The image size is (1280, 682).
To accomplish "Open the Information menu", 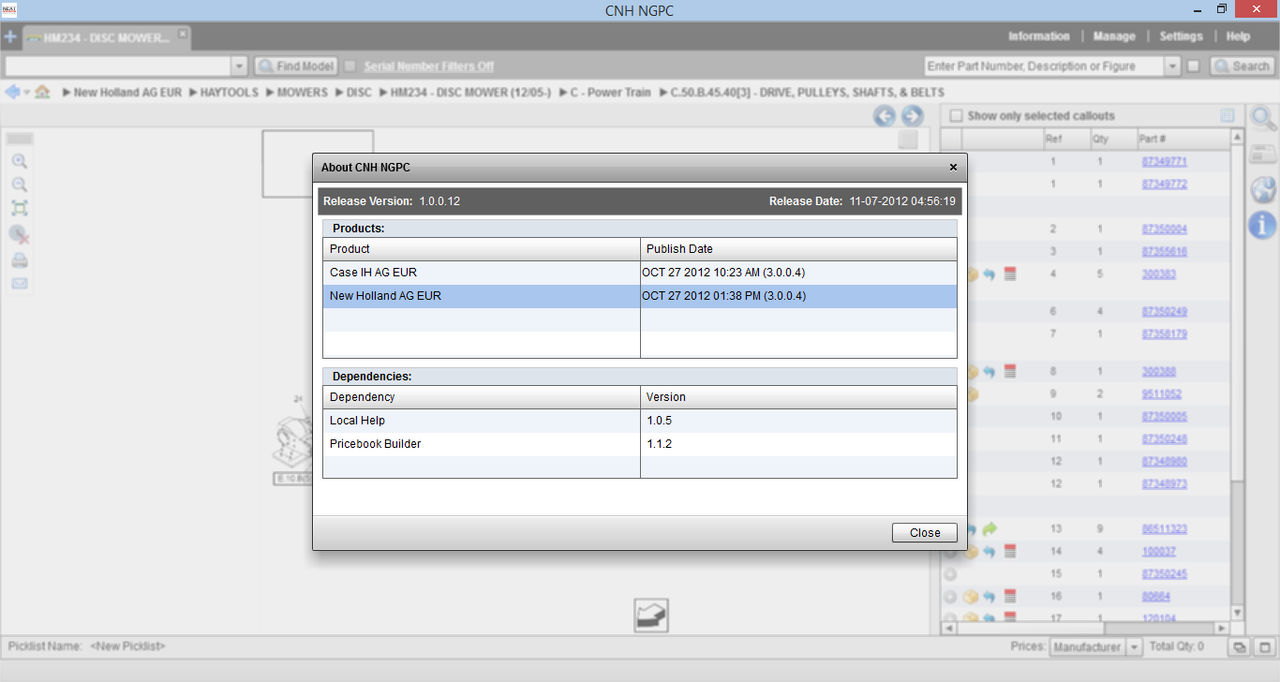I will 1038,36.
